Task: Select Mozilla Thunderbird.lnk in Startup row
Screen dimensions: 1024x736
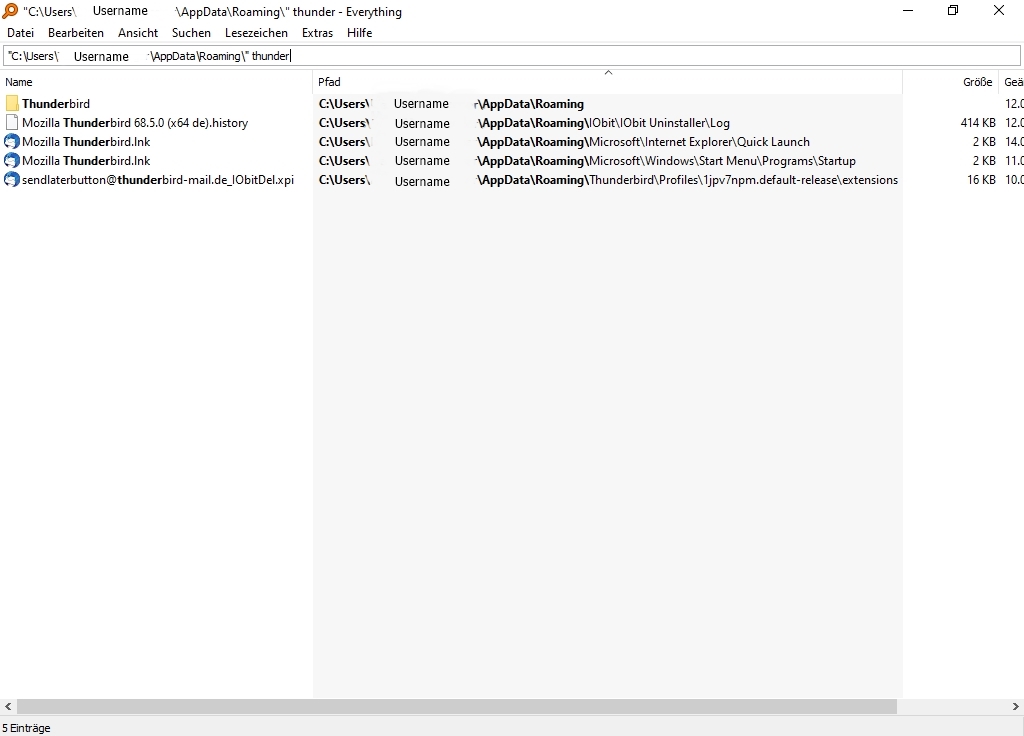Action: click(86, 160)
